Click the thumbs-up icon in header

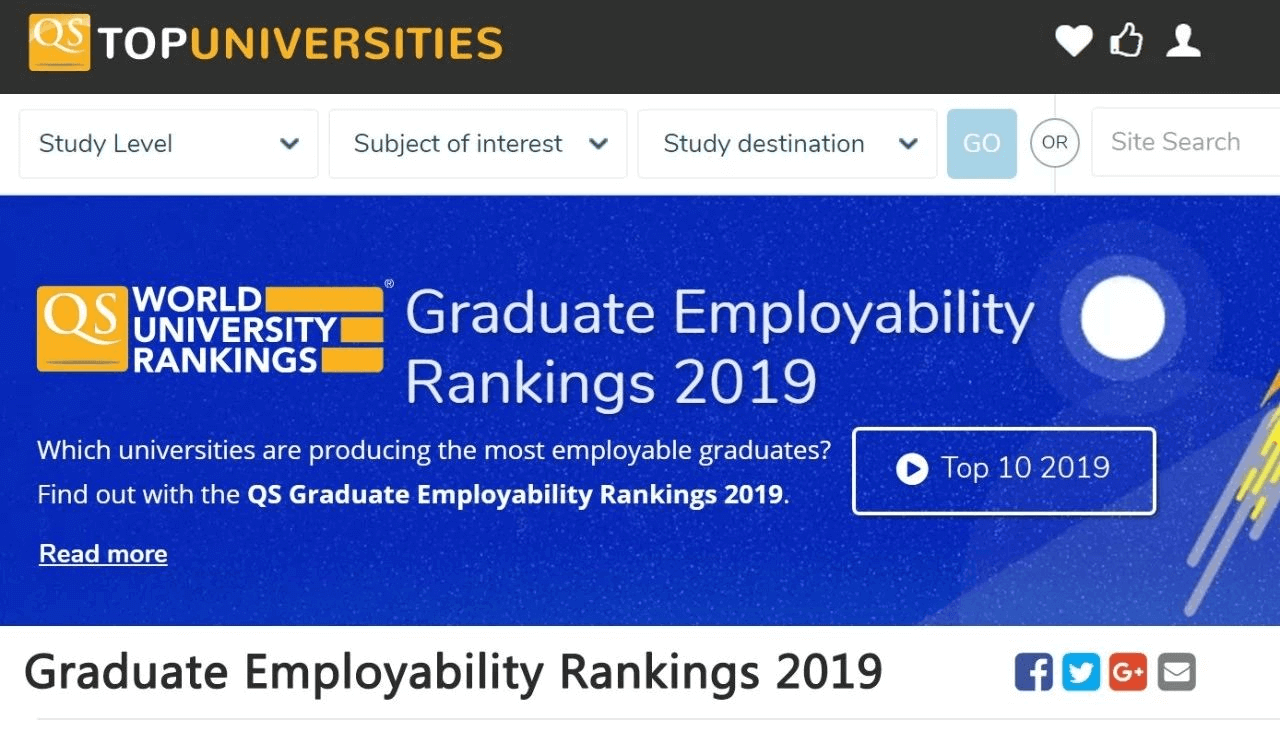click(1127, 41)
